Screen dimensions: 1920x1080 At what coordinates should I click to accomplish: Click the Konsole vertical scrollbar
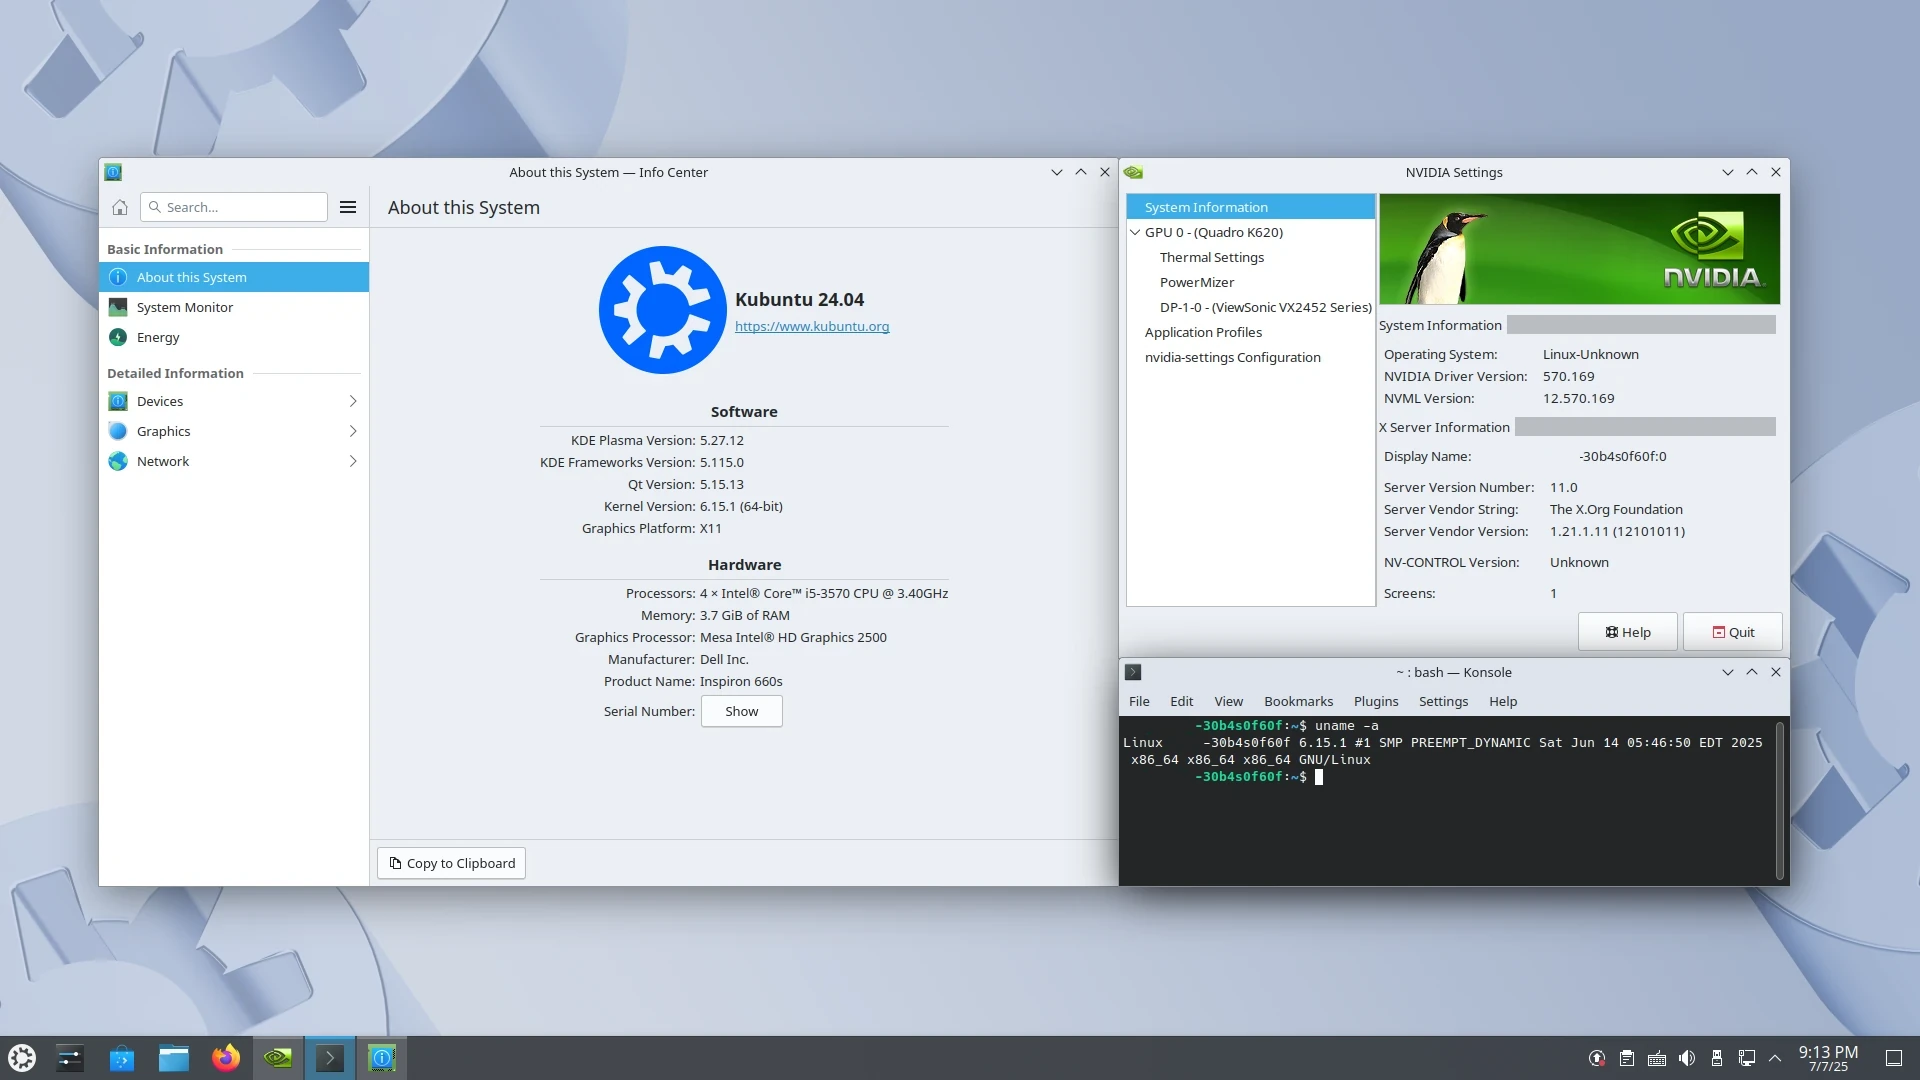(x=1779, y=800)
